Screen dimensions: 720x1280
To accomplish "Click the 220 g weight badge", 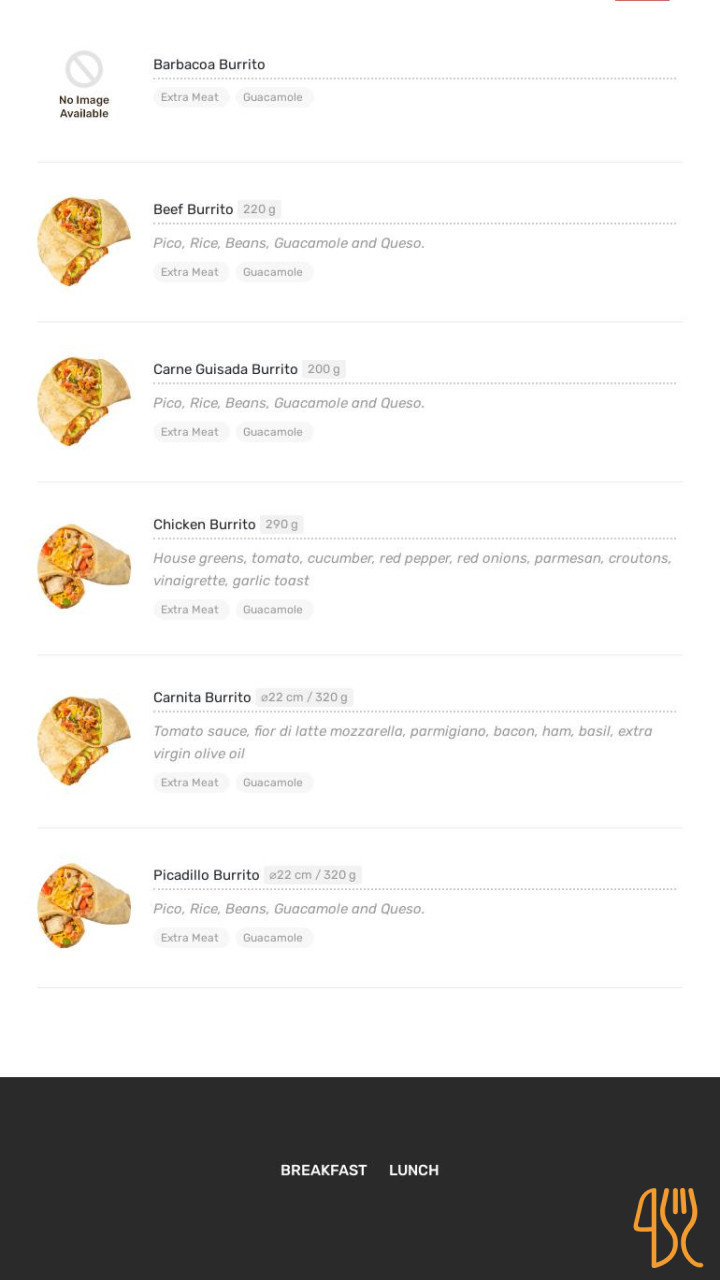I will 259,210.
